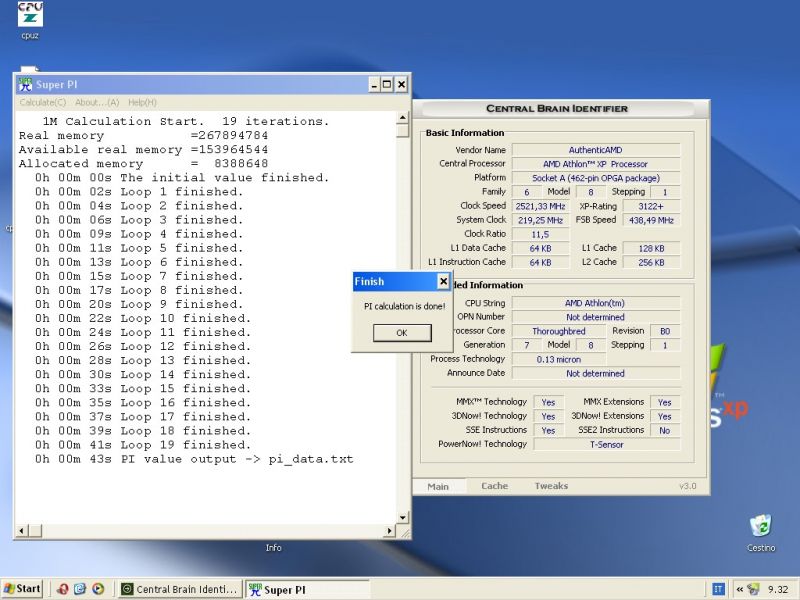
Task: Click the Clock Speed value 2521,33 MHz
Action: point(540,207)
